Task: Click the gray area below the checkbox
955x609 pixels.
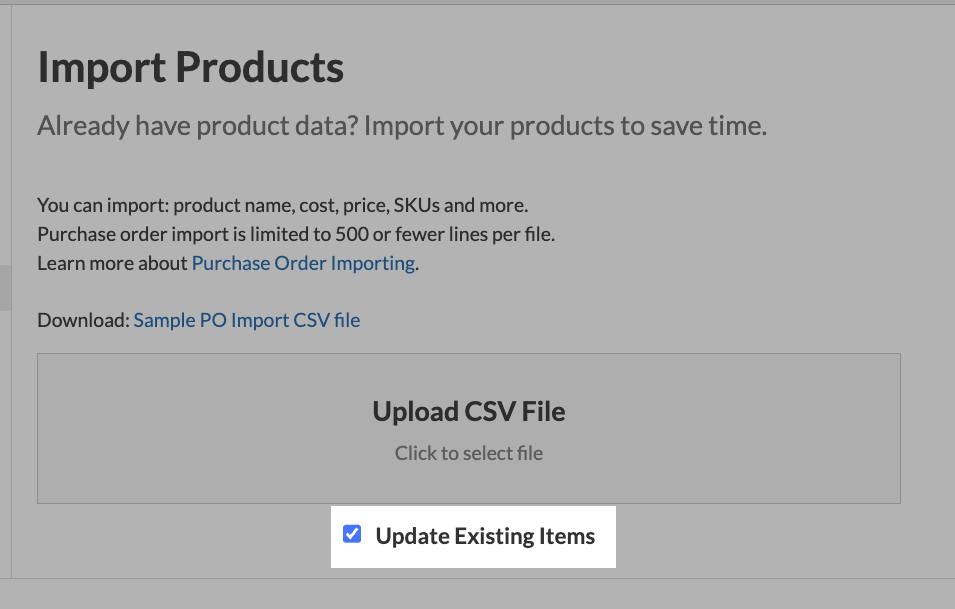Action: point(468,585)
